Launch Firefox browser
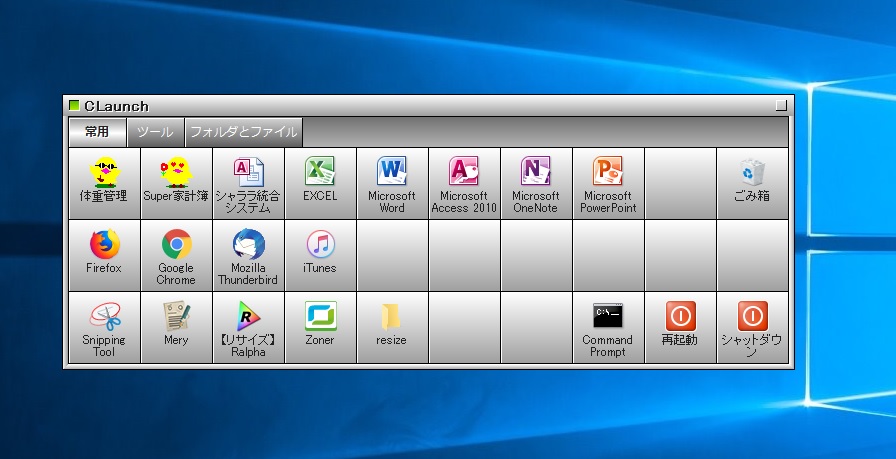The height and width of the screenshot is (459, 896). (x=104, y=254)
